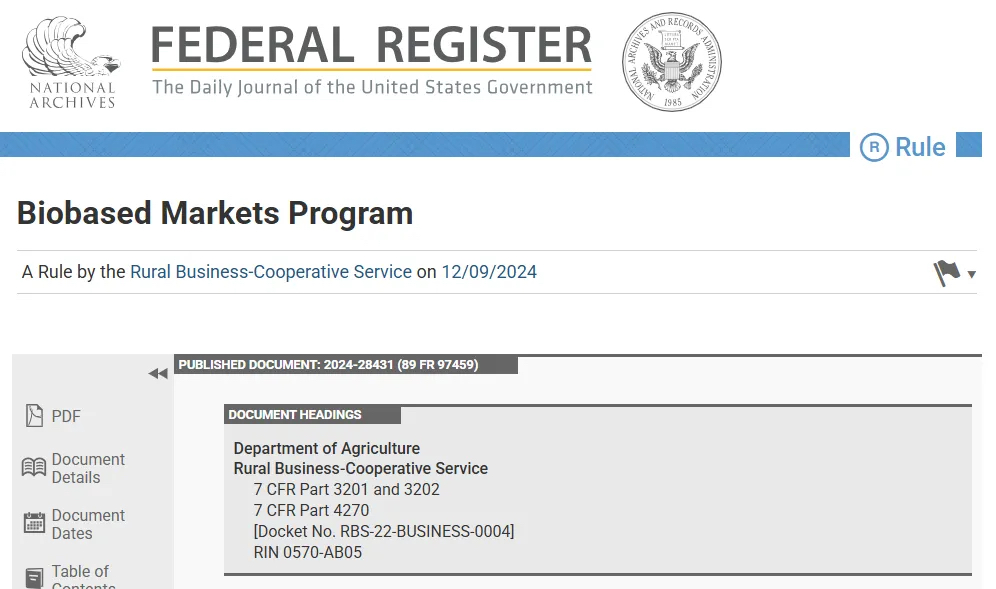Click the FEDERAL REGISTER title banner
996x589 pixels.
372,60
